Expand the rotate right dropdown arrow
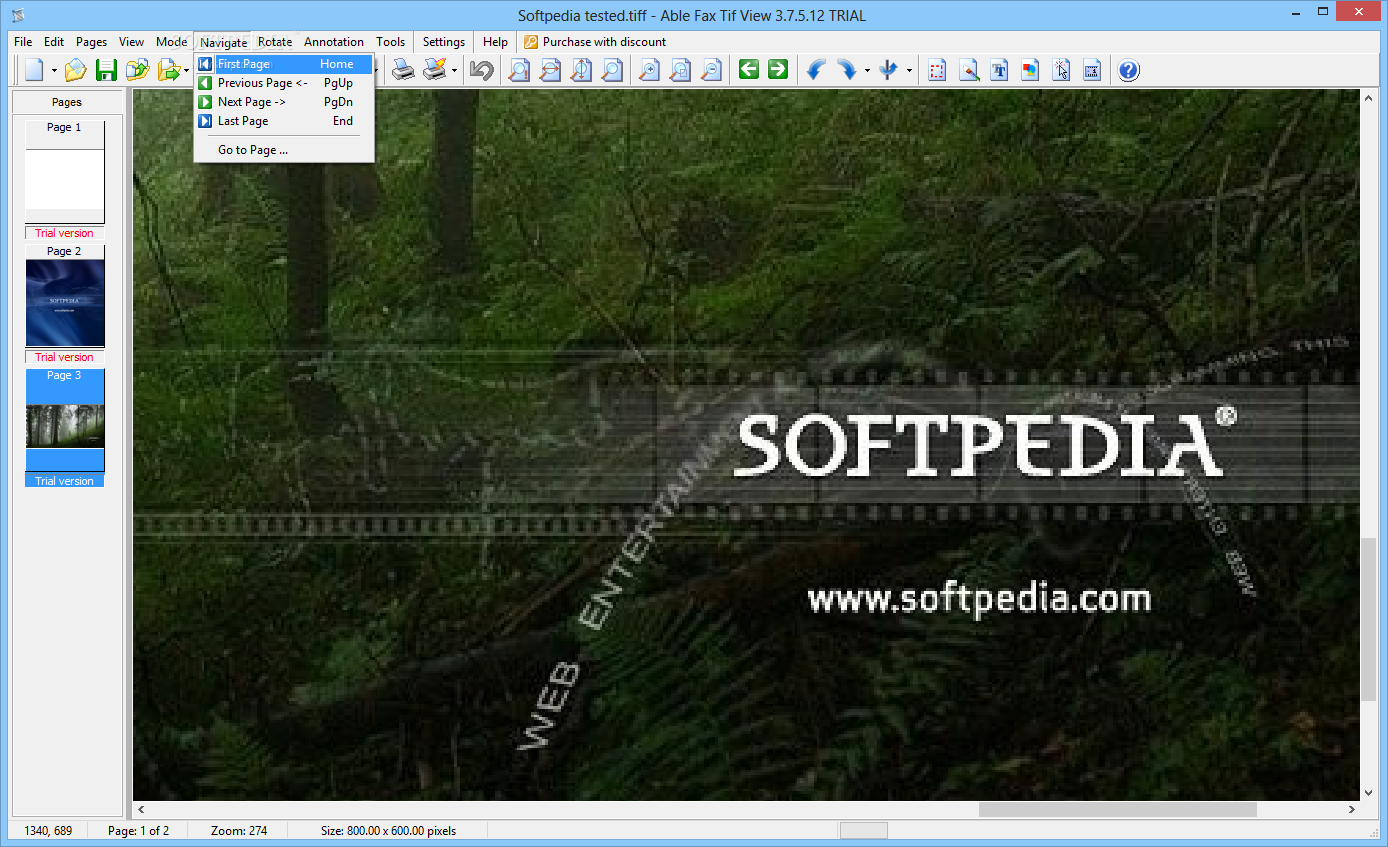The image size is (1388, 847). pyautogui.click(x=867, y=70)
